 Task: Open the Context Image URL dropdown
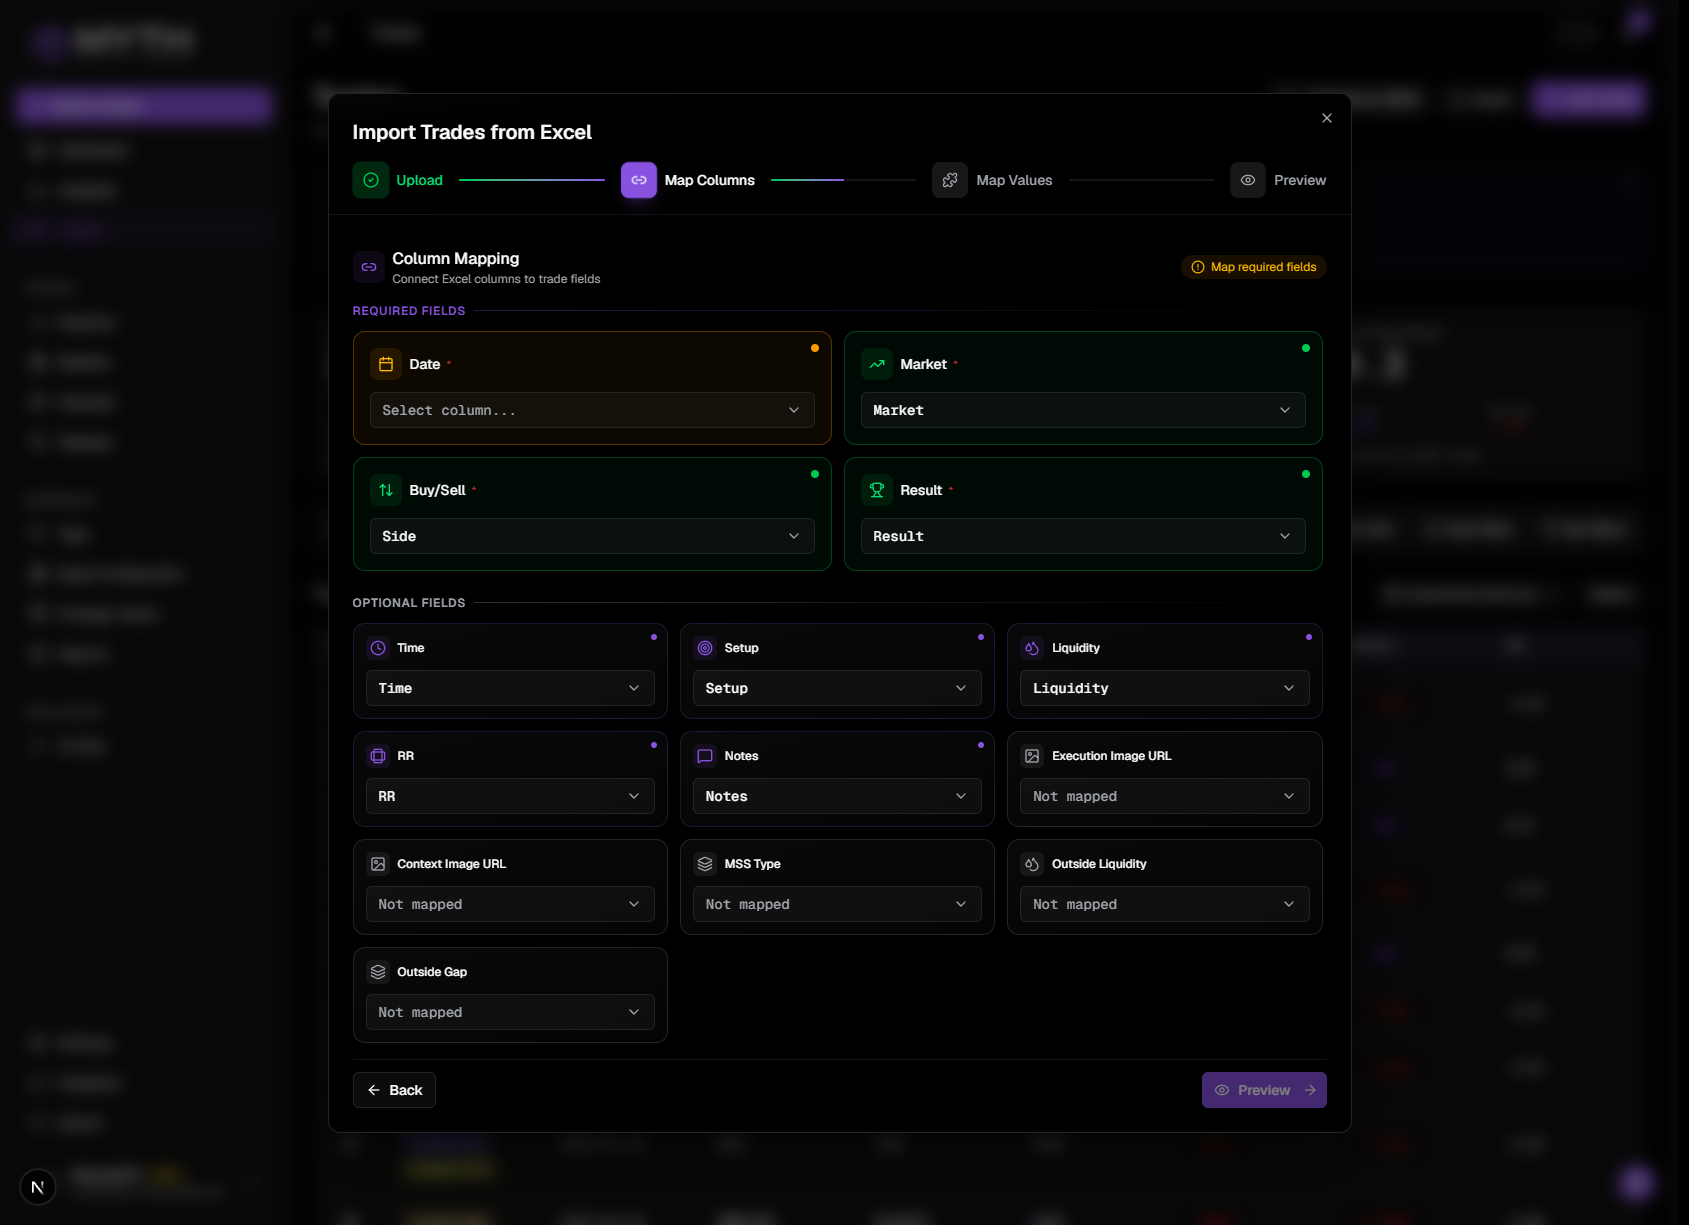[510, 904]
